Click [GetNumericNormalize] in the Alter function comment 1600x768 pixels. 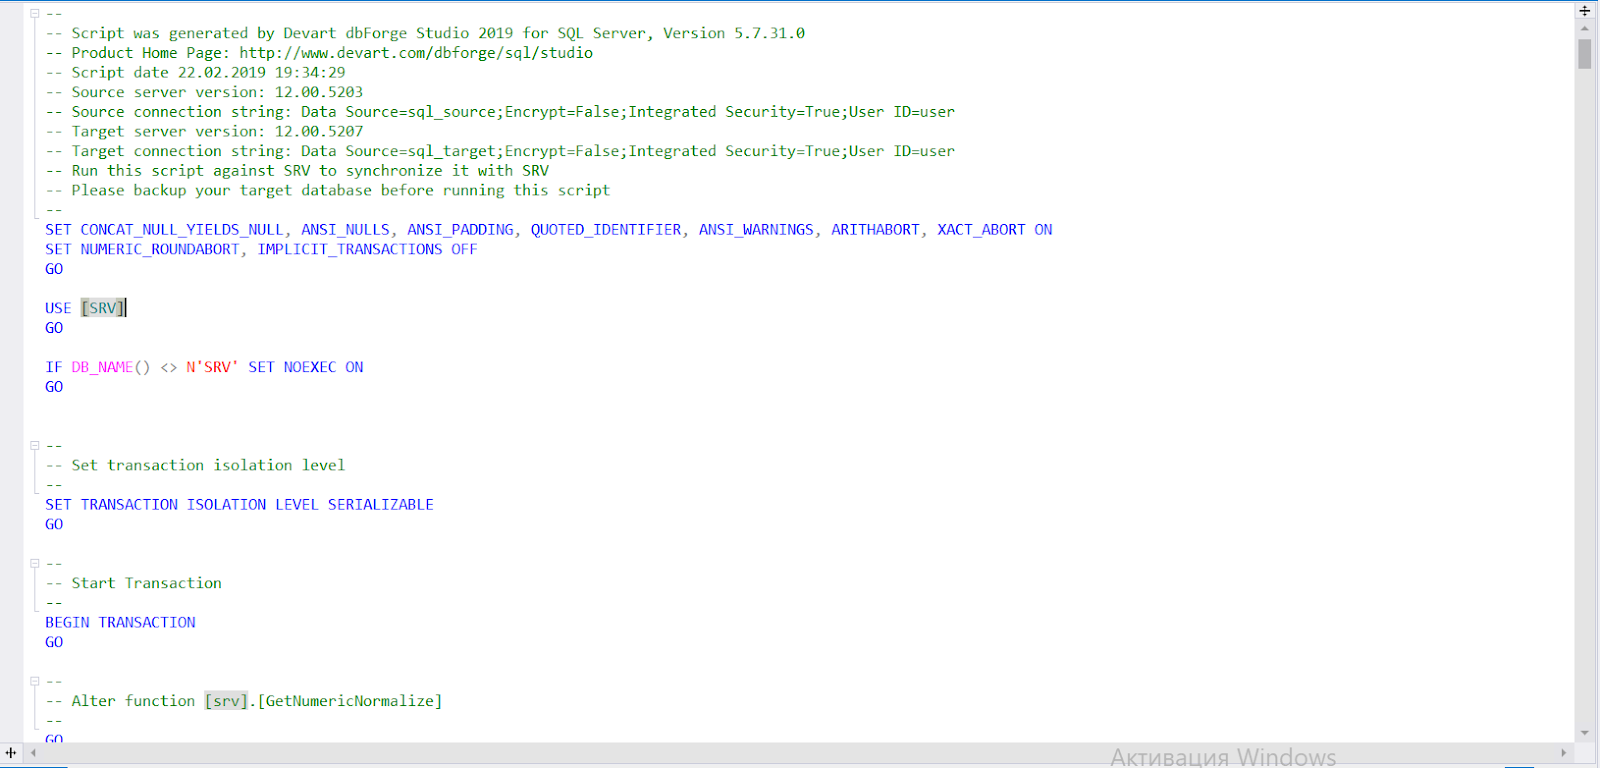(350, 701)
